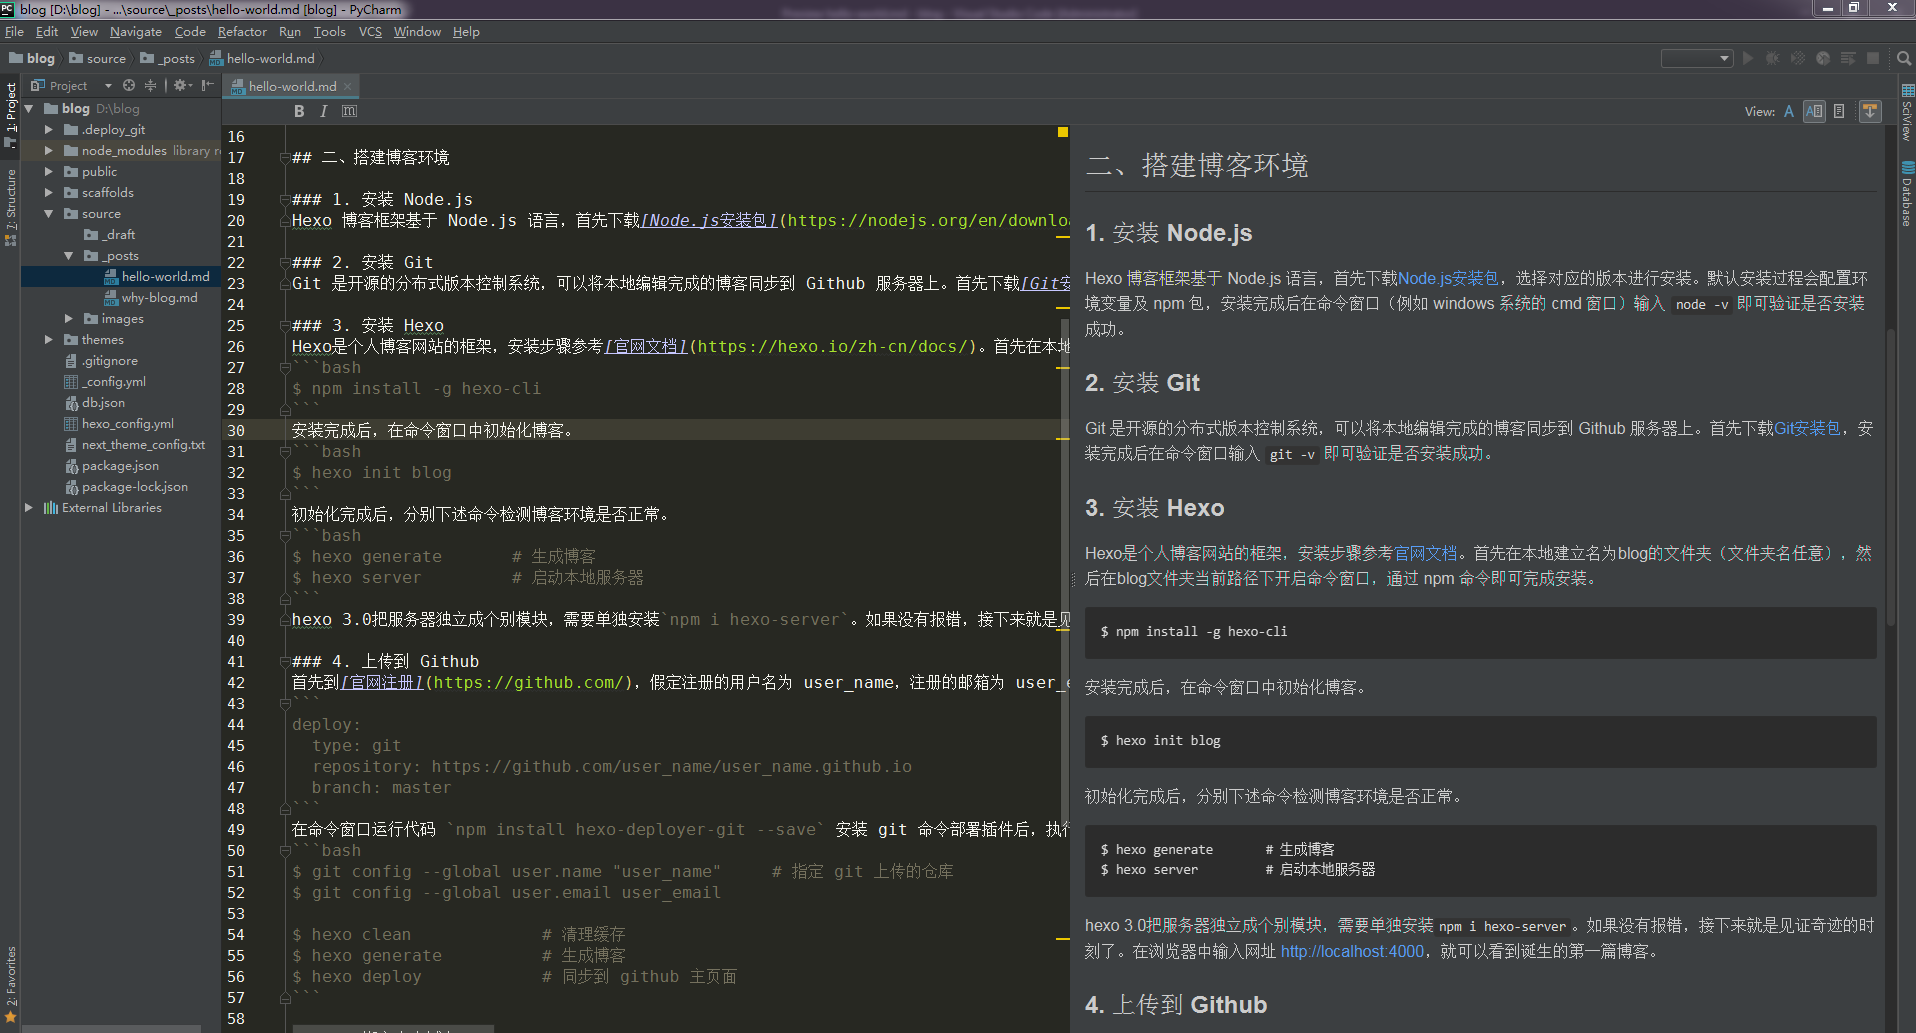Select package.json in project tree
The image size is (1916, 1033).
112,465
